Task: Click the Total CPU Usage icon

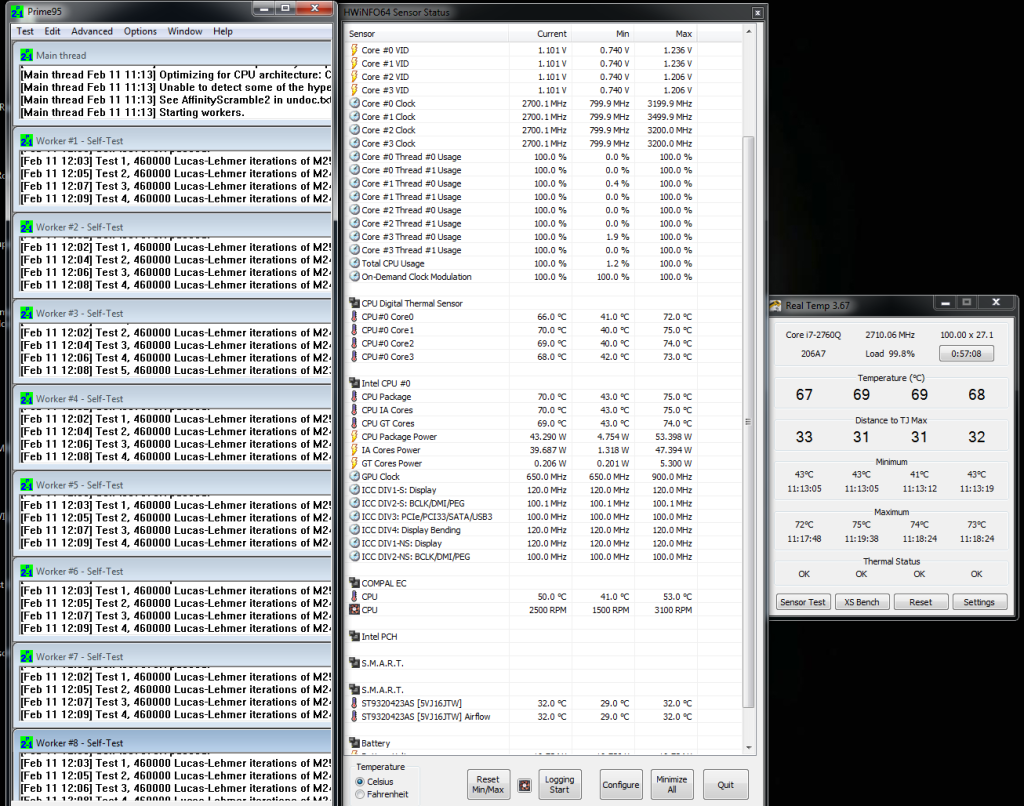Action: [x=352, y=263]
